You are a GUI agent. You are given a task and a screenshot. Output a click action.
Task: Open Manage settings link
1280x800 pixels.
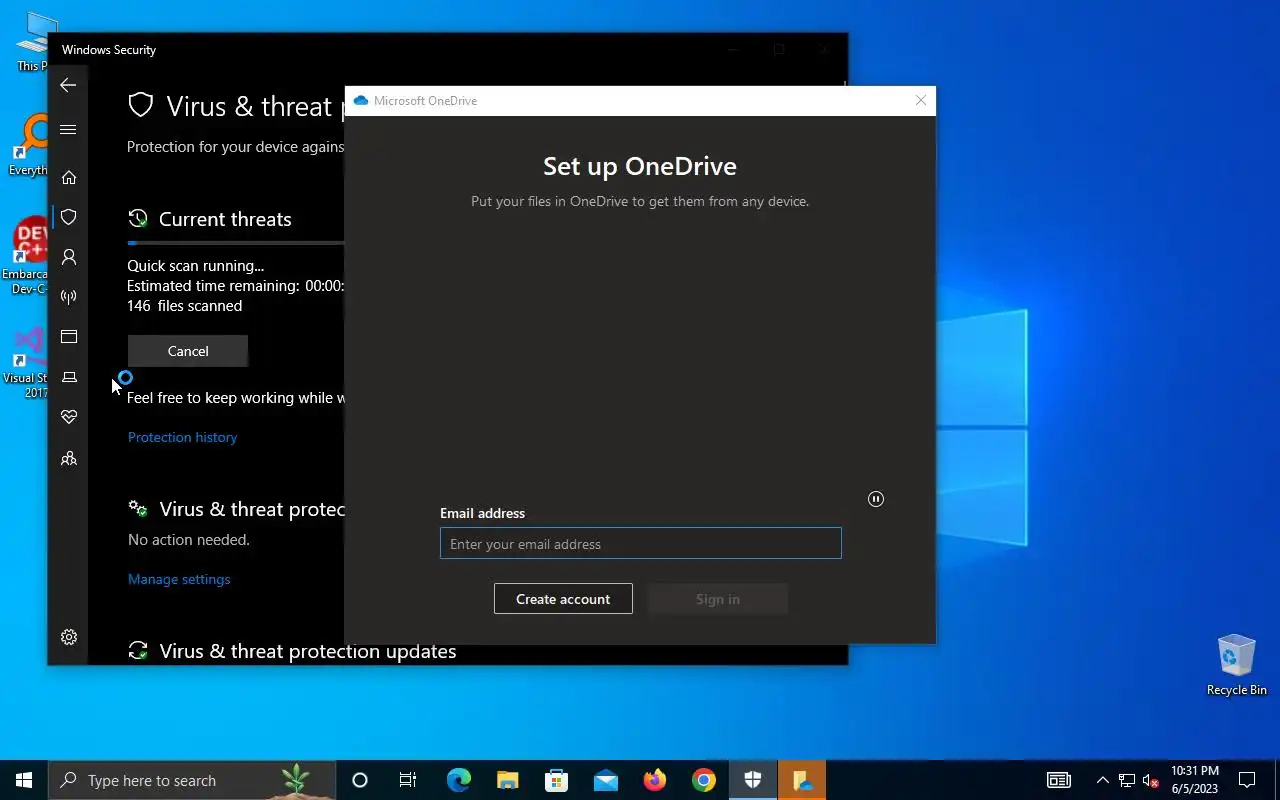point(179,579)
